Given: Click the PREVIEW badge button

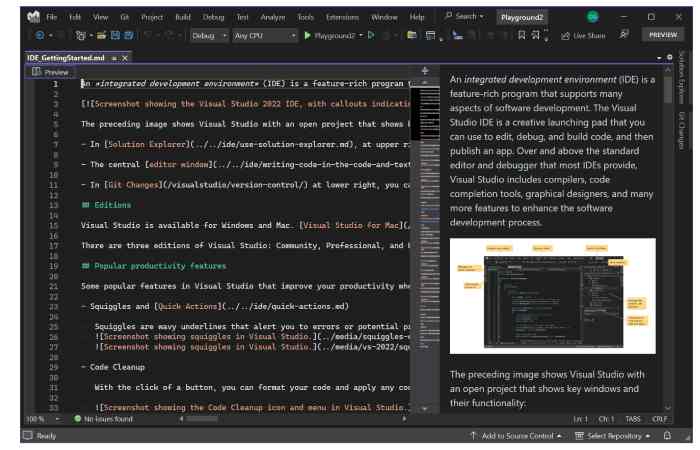Looking at the screenshot, I should click(663, 35).
